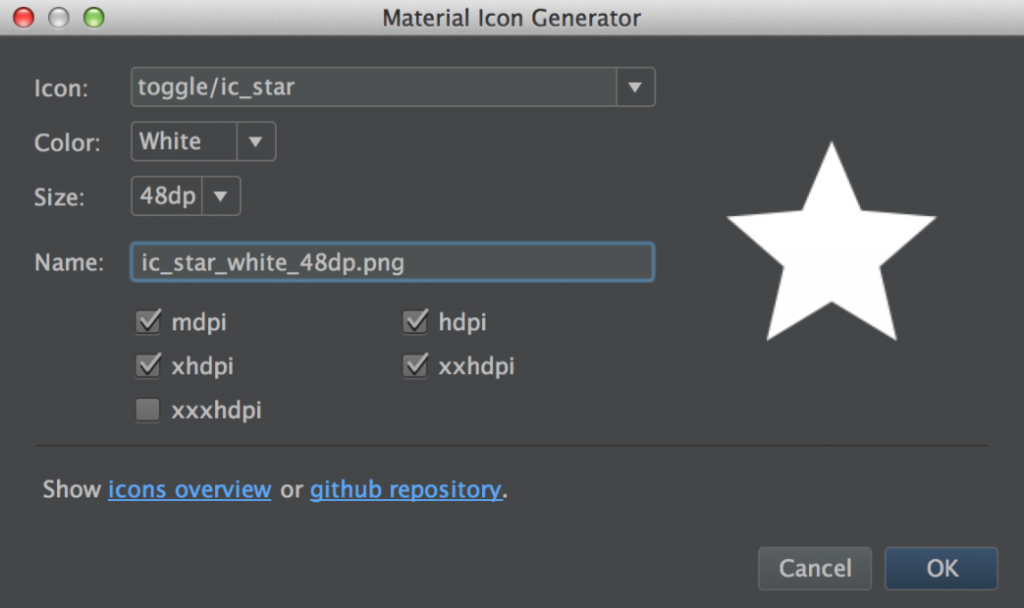Uncheck the mdpi density option

click(148, 321)
